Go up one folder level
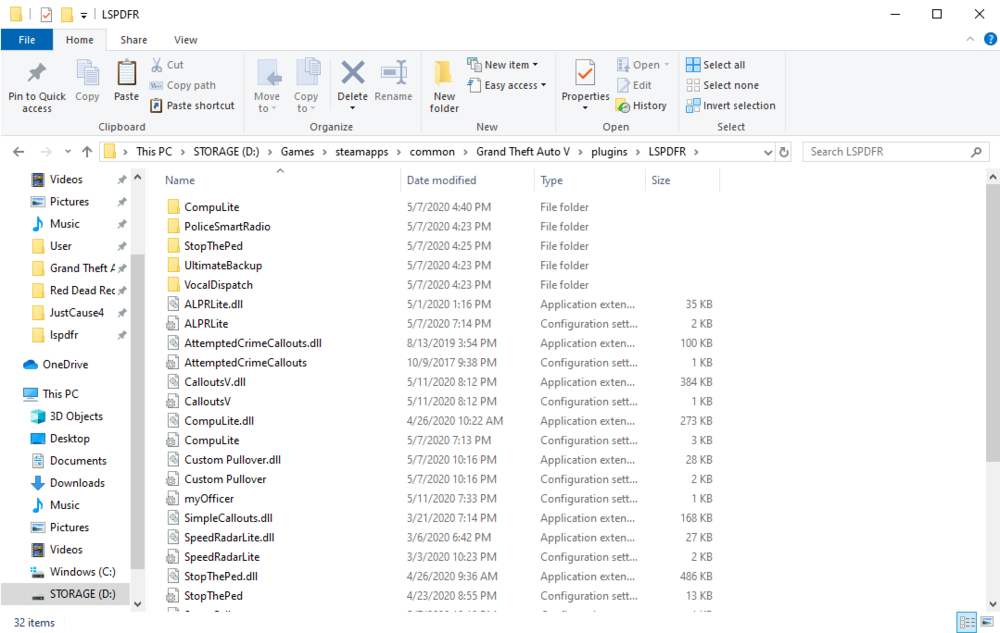 tap(87, 152)
